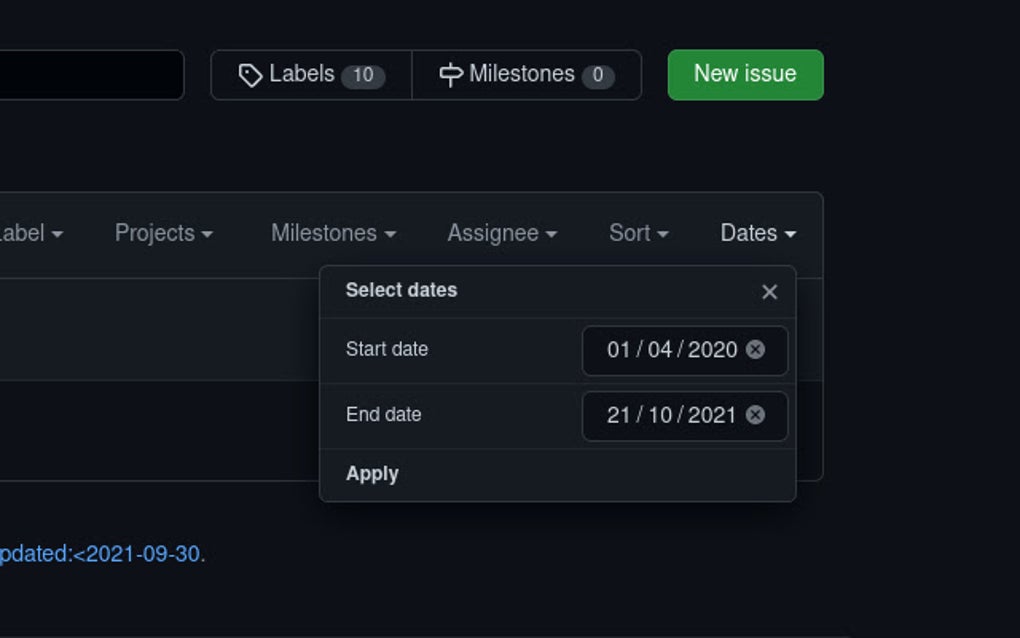
Task: Click the issues search box
Action: [x=90, y=73]
